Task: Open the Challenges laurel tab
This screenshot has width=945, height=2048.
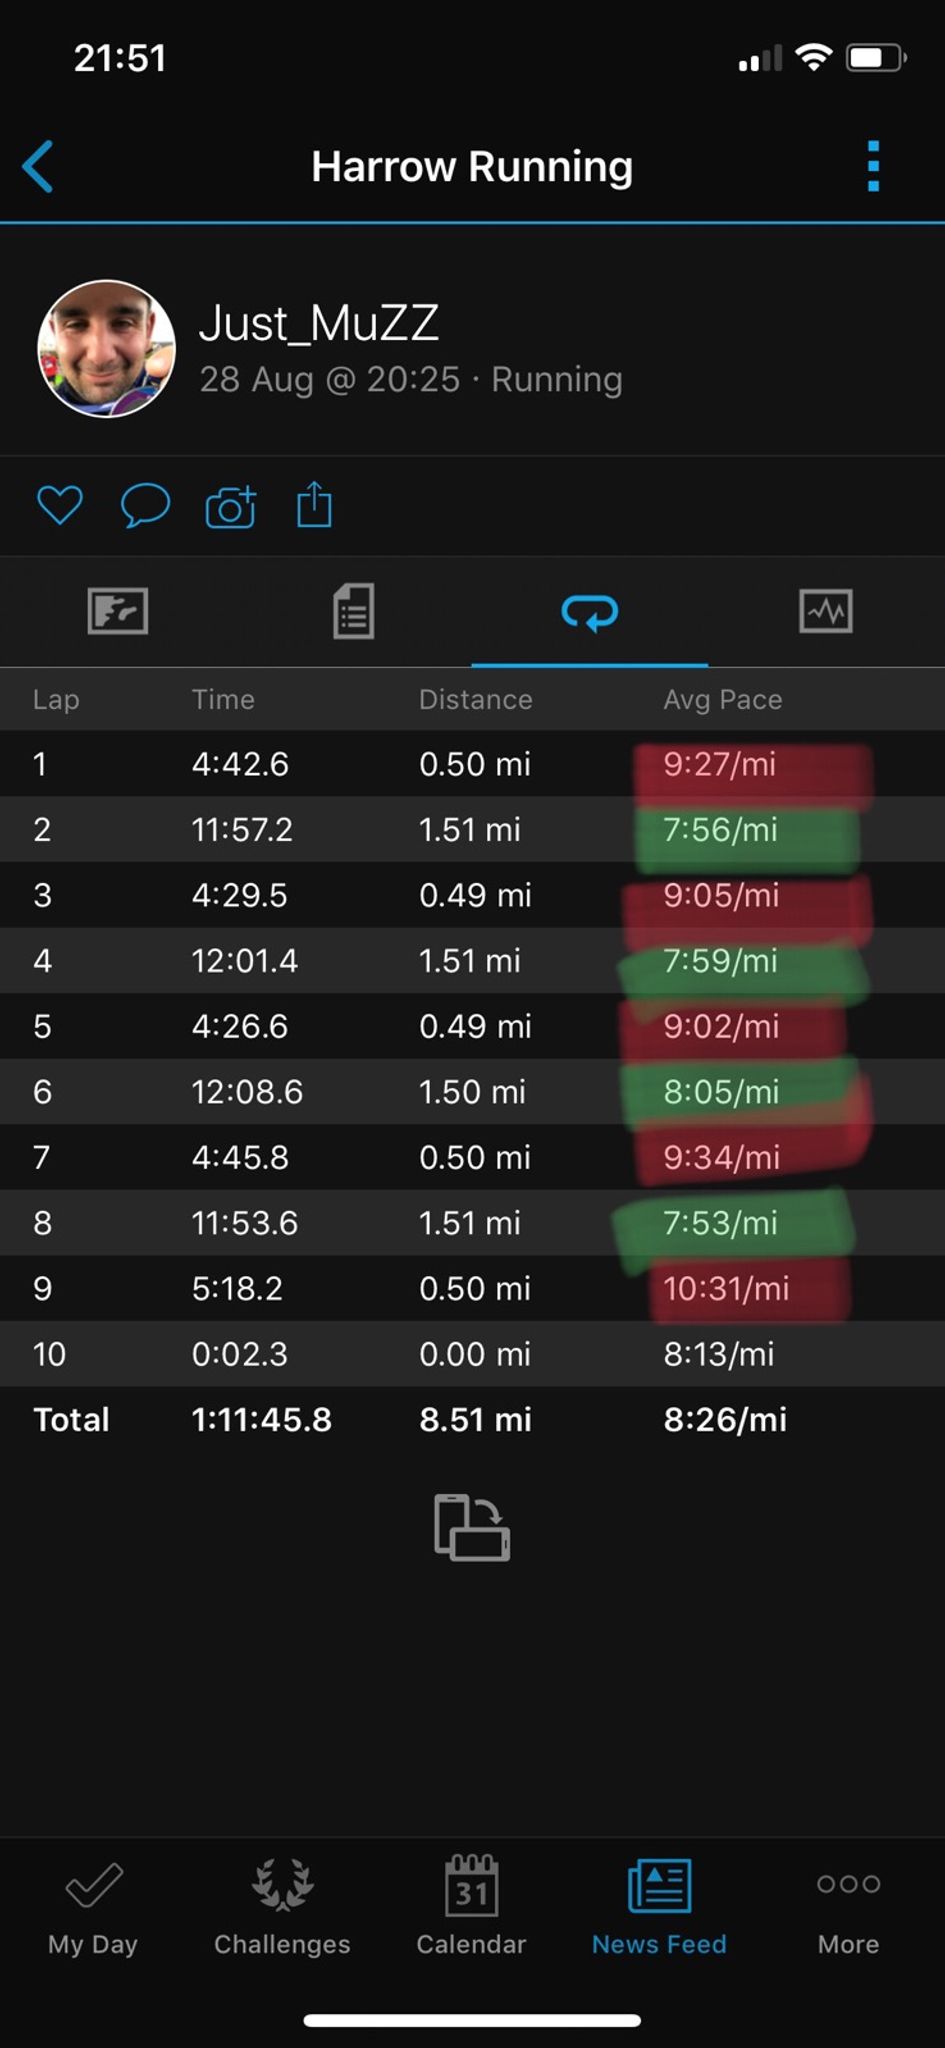Action: coord(282,1907)
